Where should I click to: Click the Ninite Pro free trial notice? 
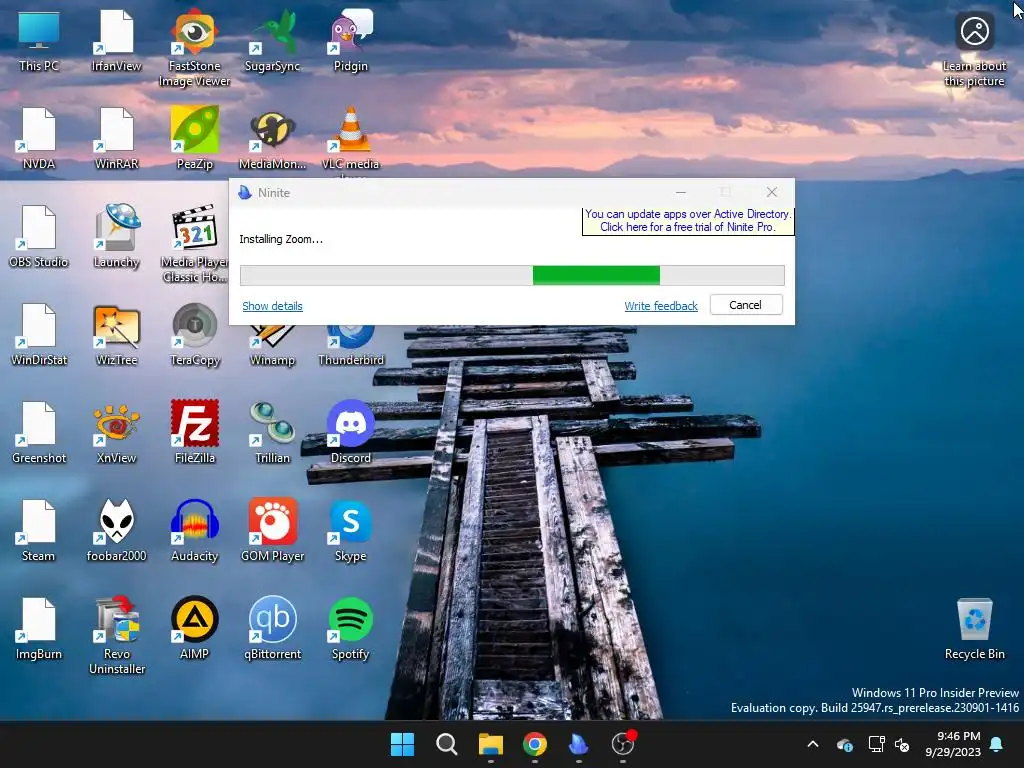click(x=688, y=221)
